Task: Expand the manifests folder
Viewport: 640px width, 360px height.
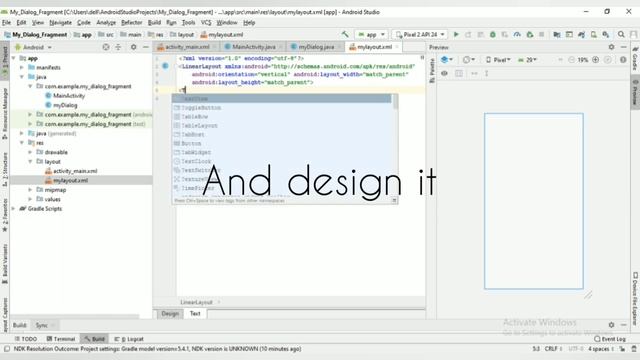Action: point(22,67)
